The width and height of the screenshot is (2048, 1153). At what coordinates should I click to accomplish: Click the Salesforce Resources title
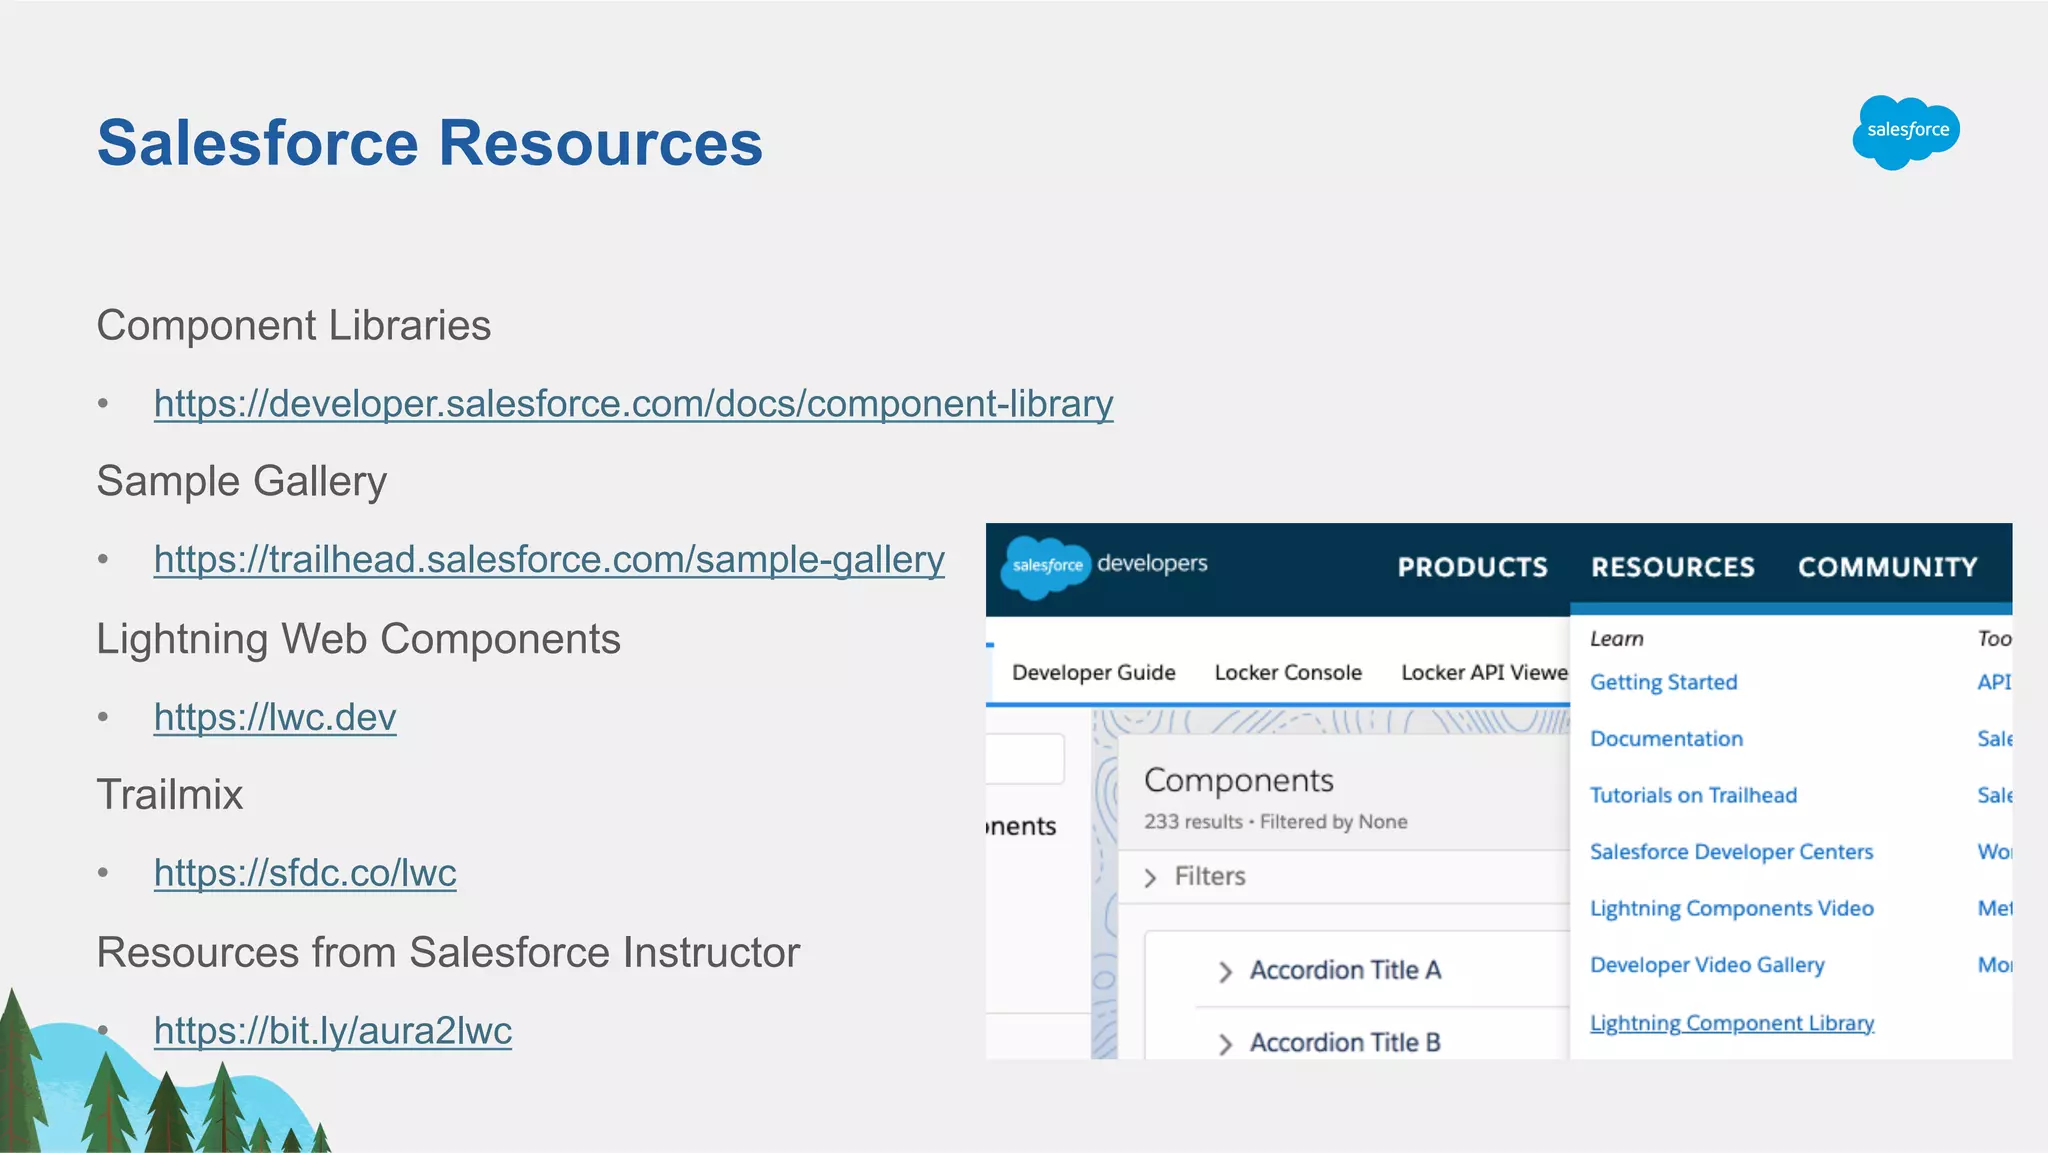[x=430, y=142]
